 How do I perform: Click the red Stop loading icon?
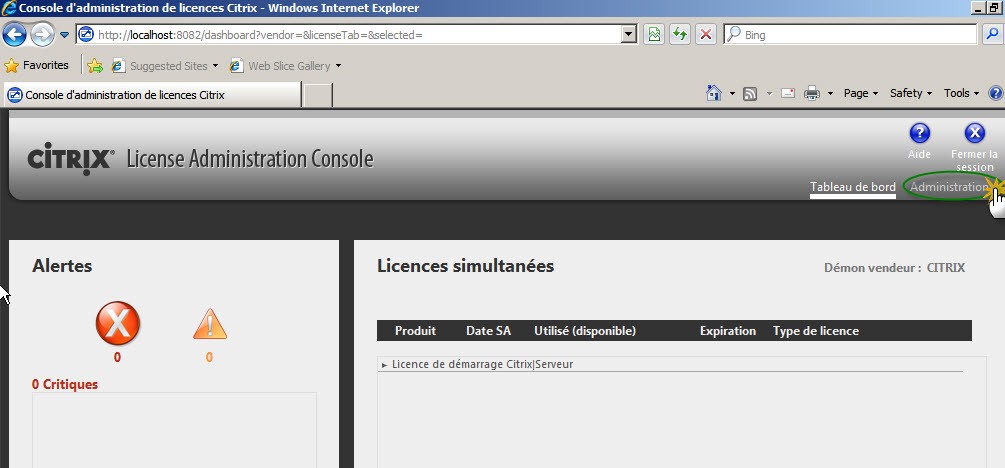pos(706,35)
